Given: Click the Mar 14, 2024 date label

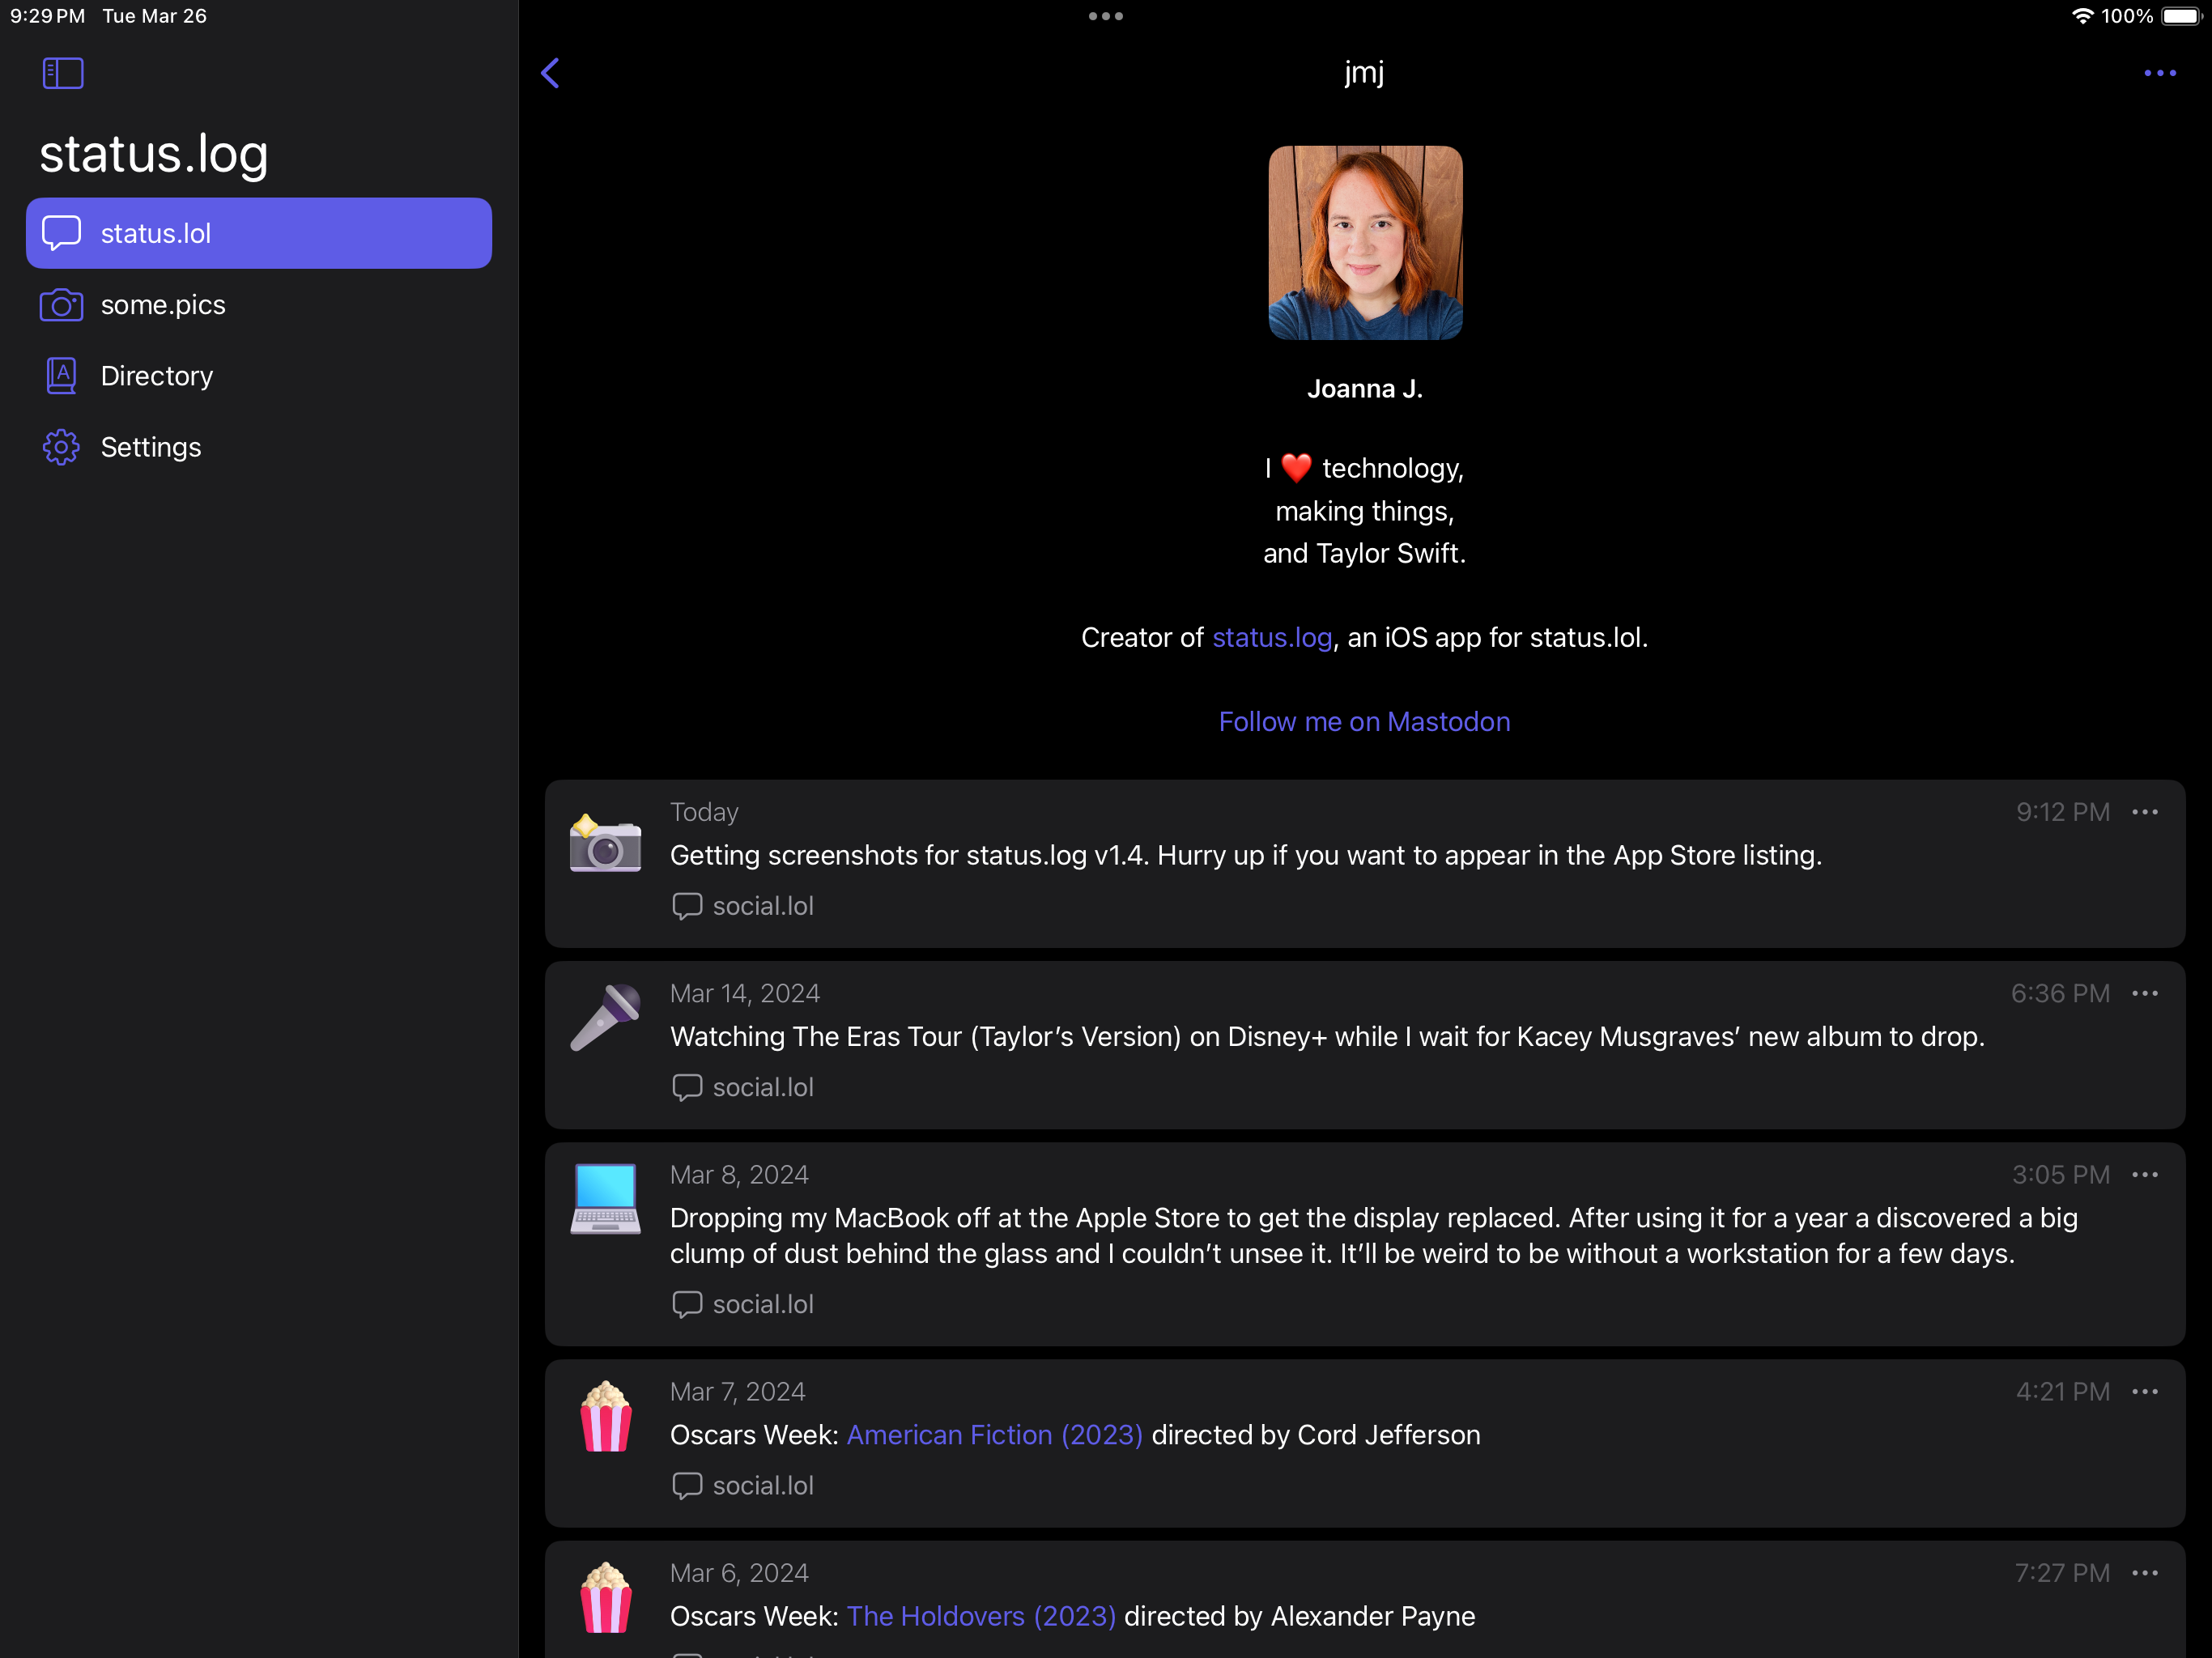Looking at the screenshot, I should click(x=745, y=993).
